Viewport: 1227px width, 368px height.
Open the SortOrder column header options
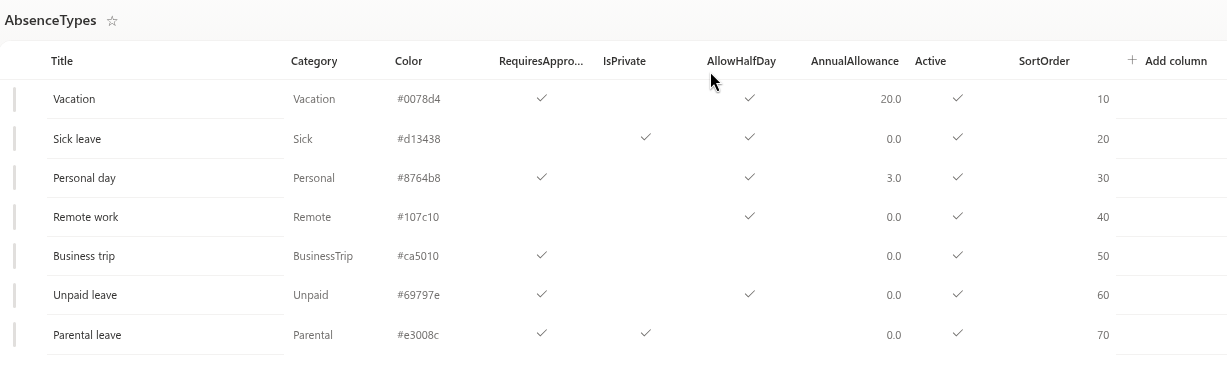pyautogui.click(x=1044, y=61)
